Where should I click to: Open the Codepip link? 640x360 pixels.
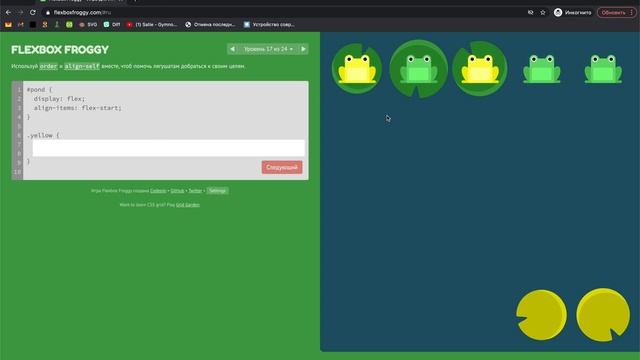pyautogui.click(x=158, y=191)
